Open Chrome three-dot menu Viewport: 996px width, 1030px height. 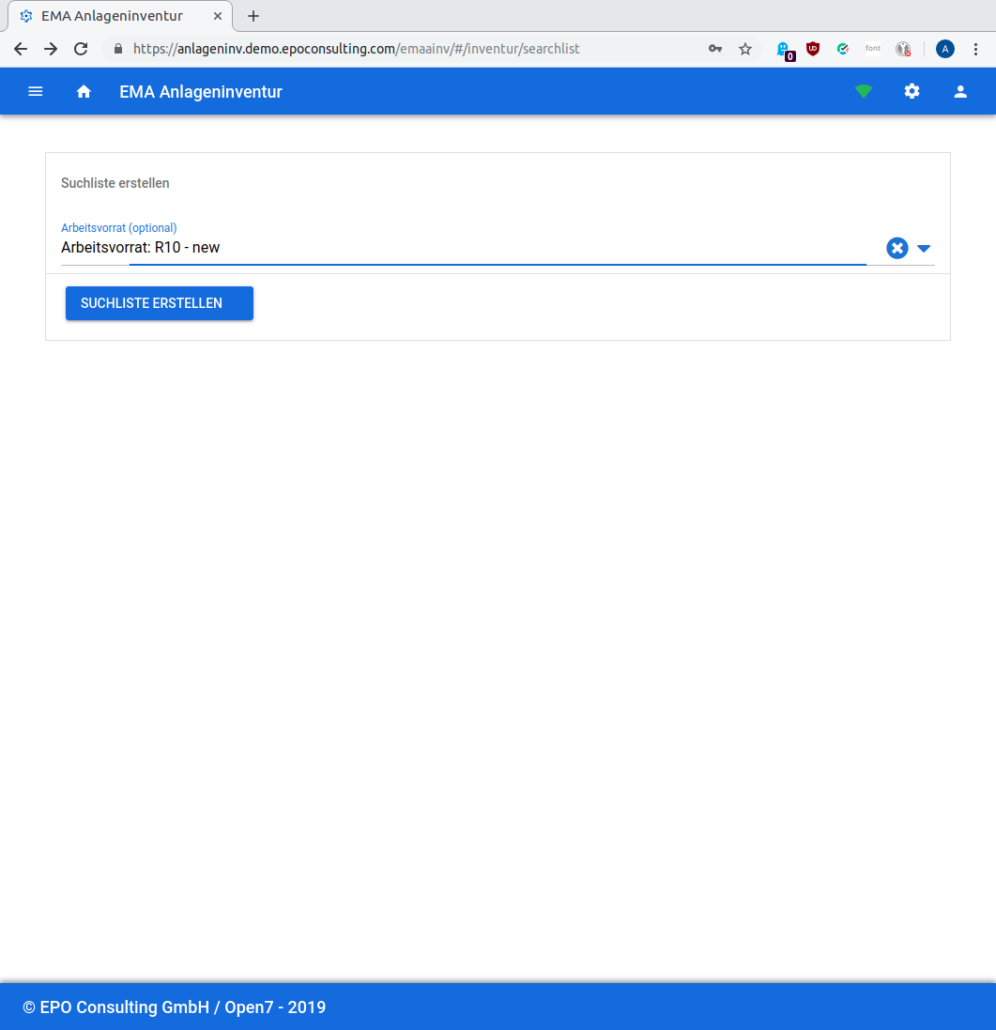(976, 49)
